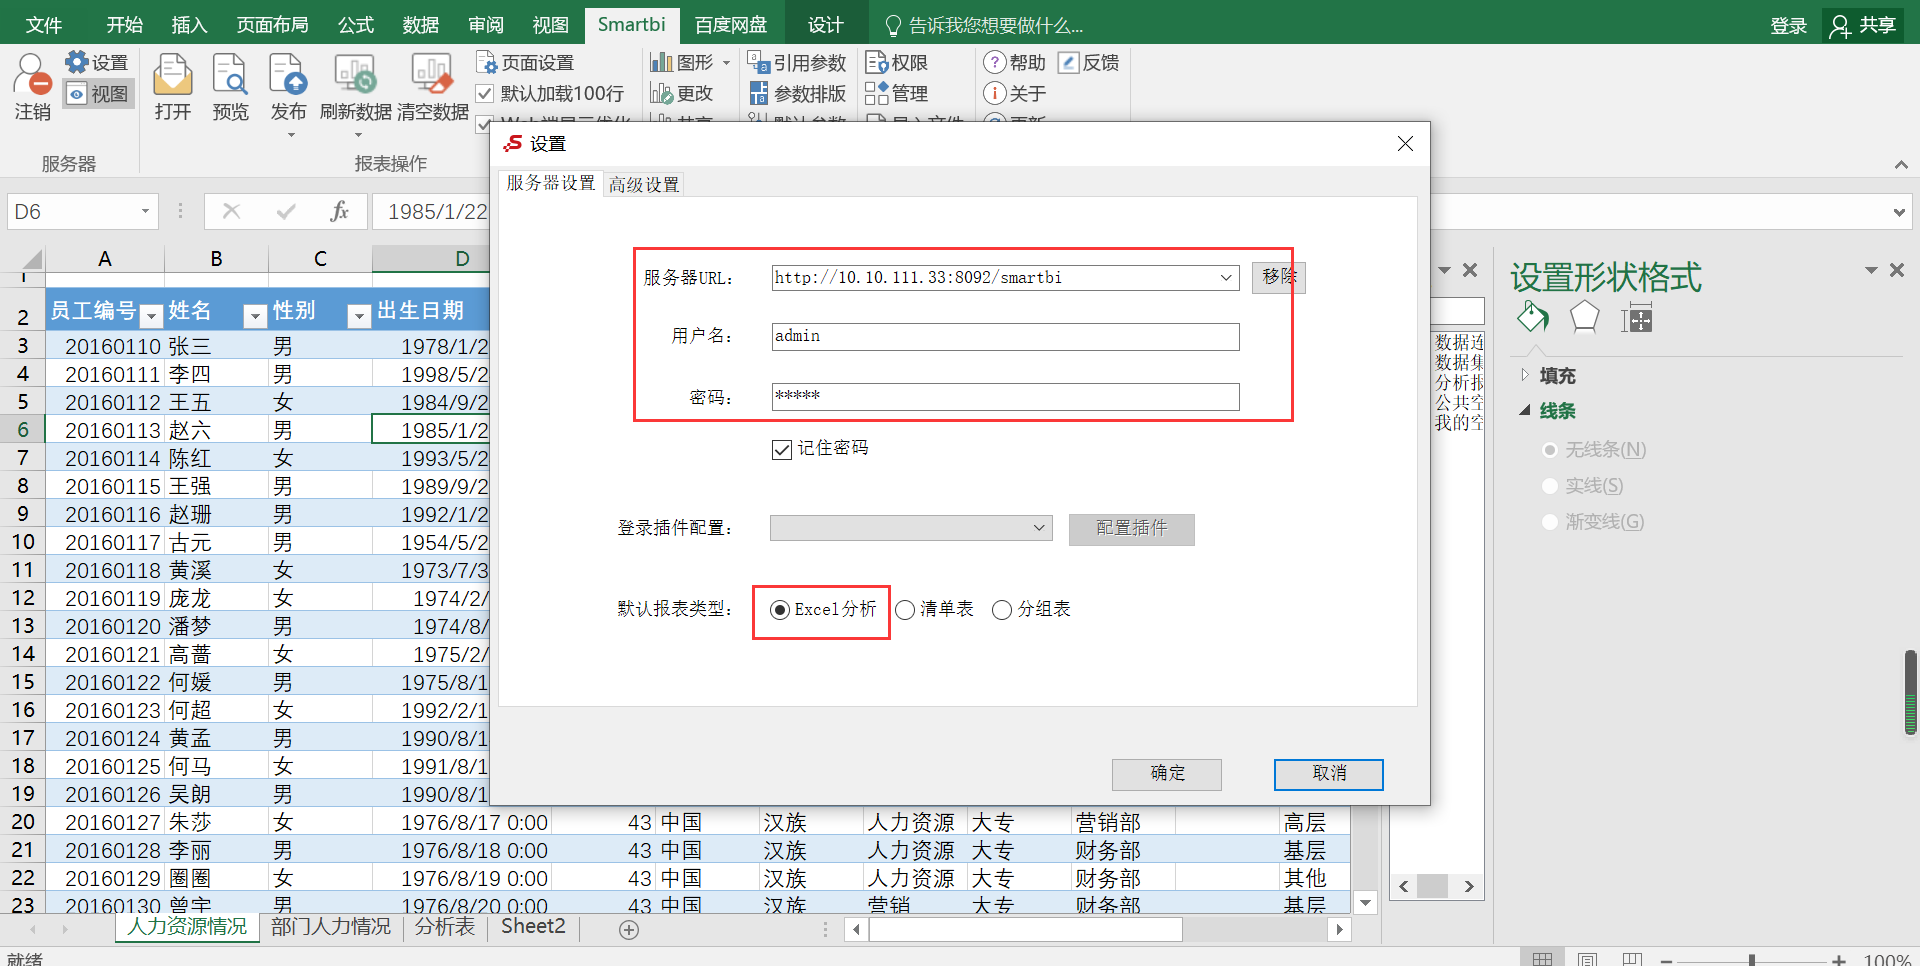Select the 分组表 radio button
The height and width of the screenshot is (966, 1920).
(1002, 610)
